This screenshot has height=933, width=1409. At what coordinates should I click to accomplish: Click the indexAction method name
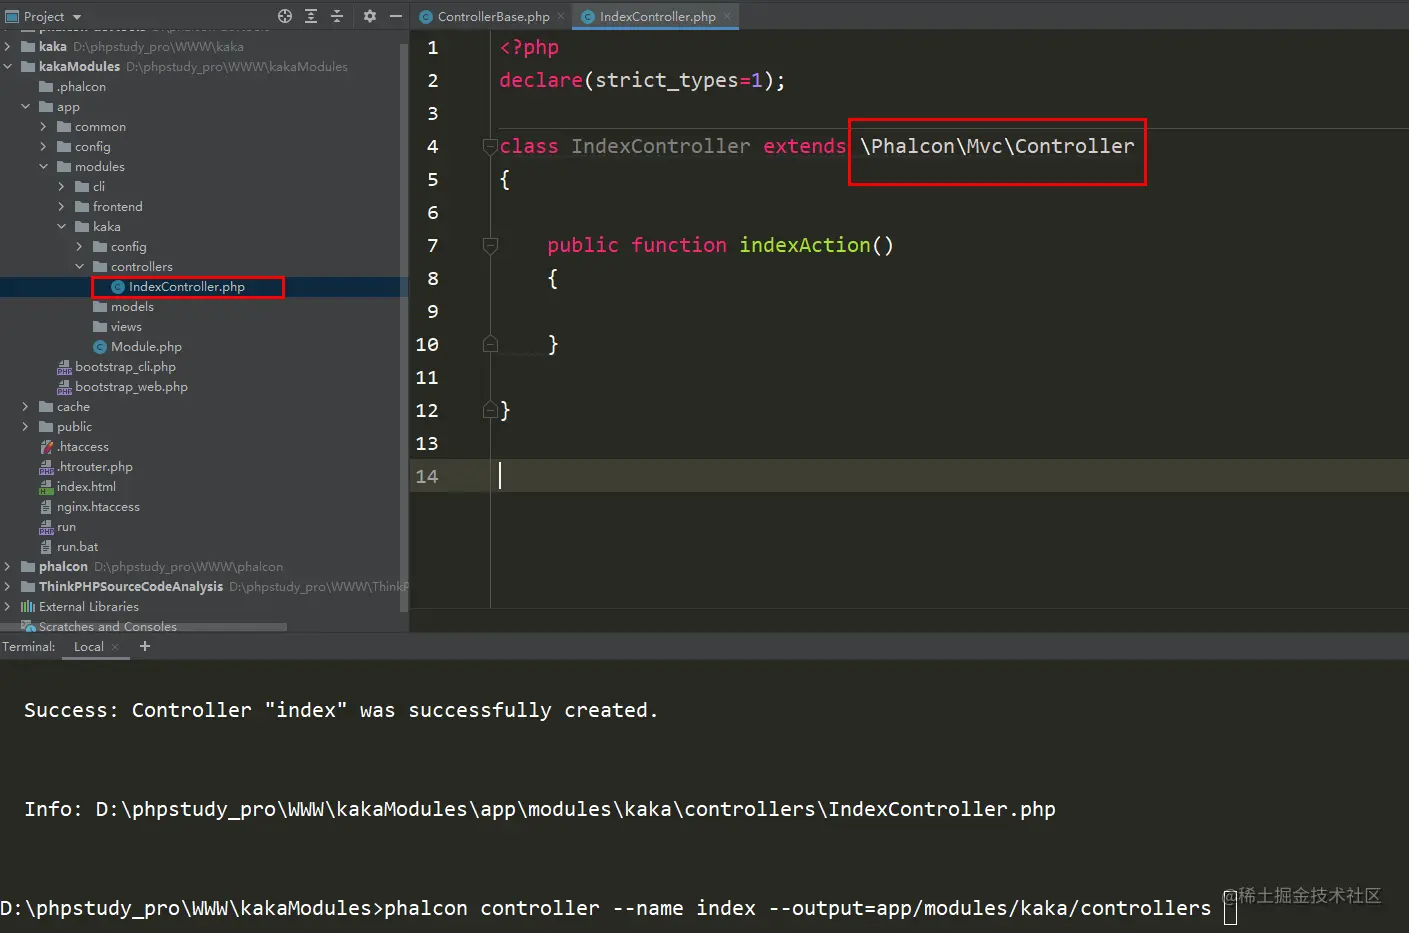[805, 245]
